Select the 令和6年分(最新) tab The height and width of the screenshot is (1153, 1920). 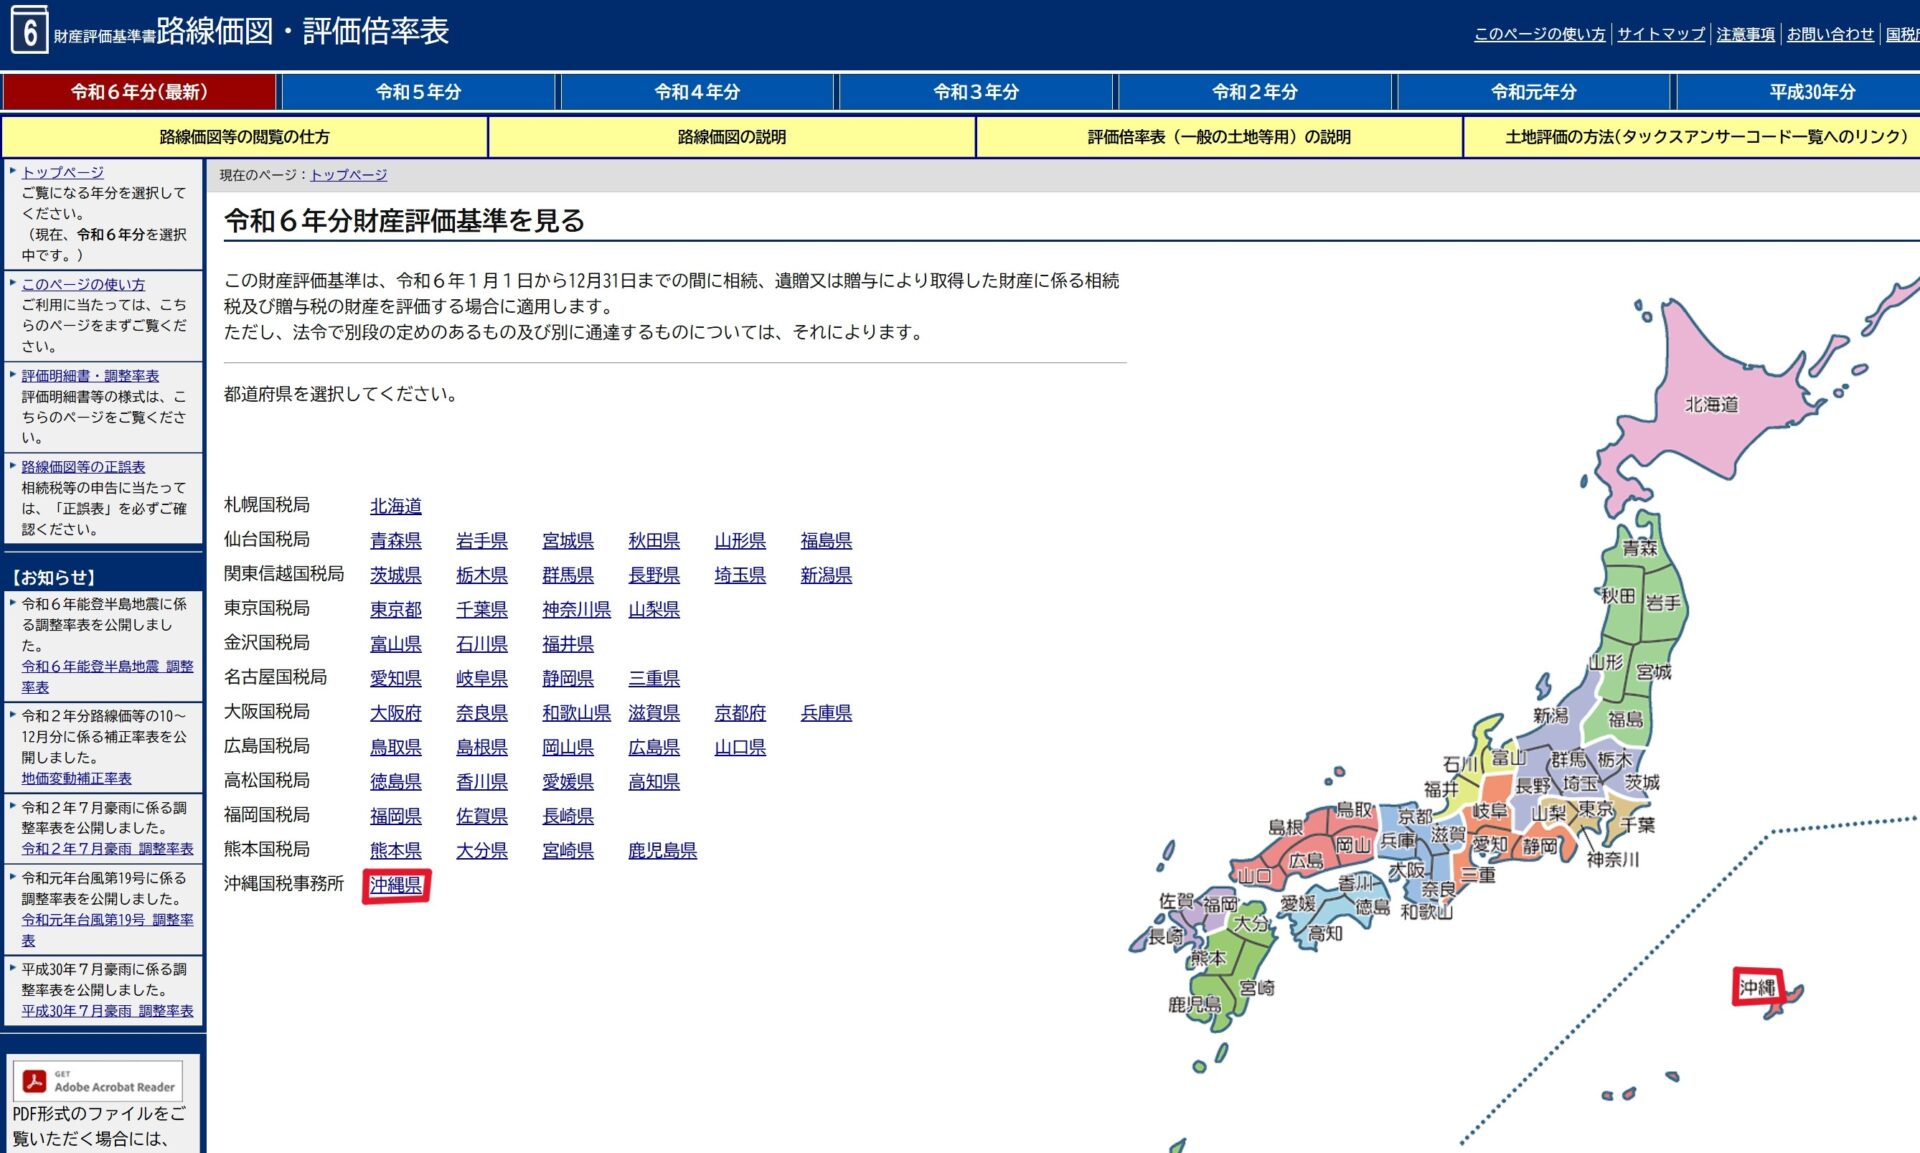139,92
